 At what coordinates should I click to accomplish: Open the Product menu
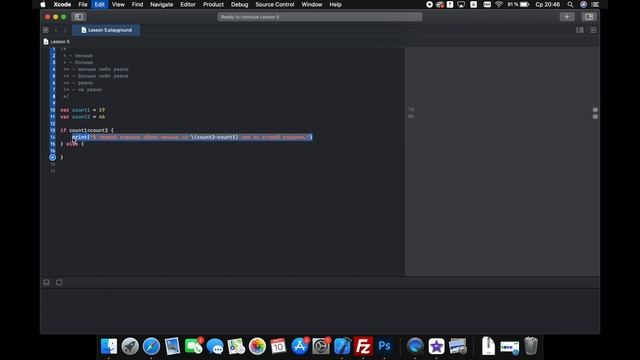(x=213, y=4)
